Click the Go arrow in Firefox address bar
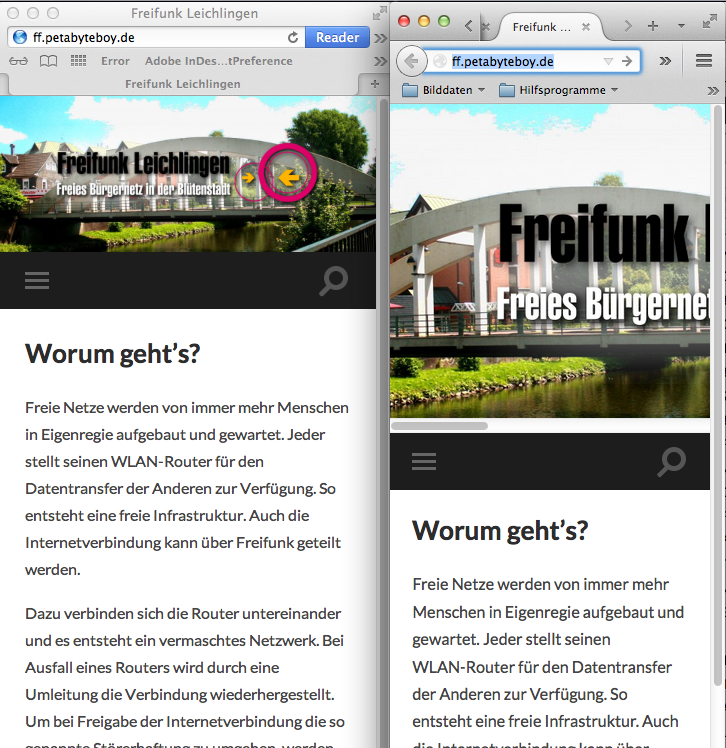The image size is (726, 748). point(627,61)
